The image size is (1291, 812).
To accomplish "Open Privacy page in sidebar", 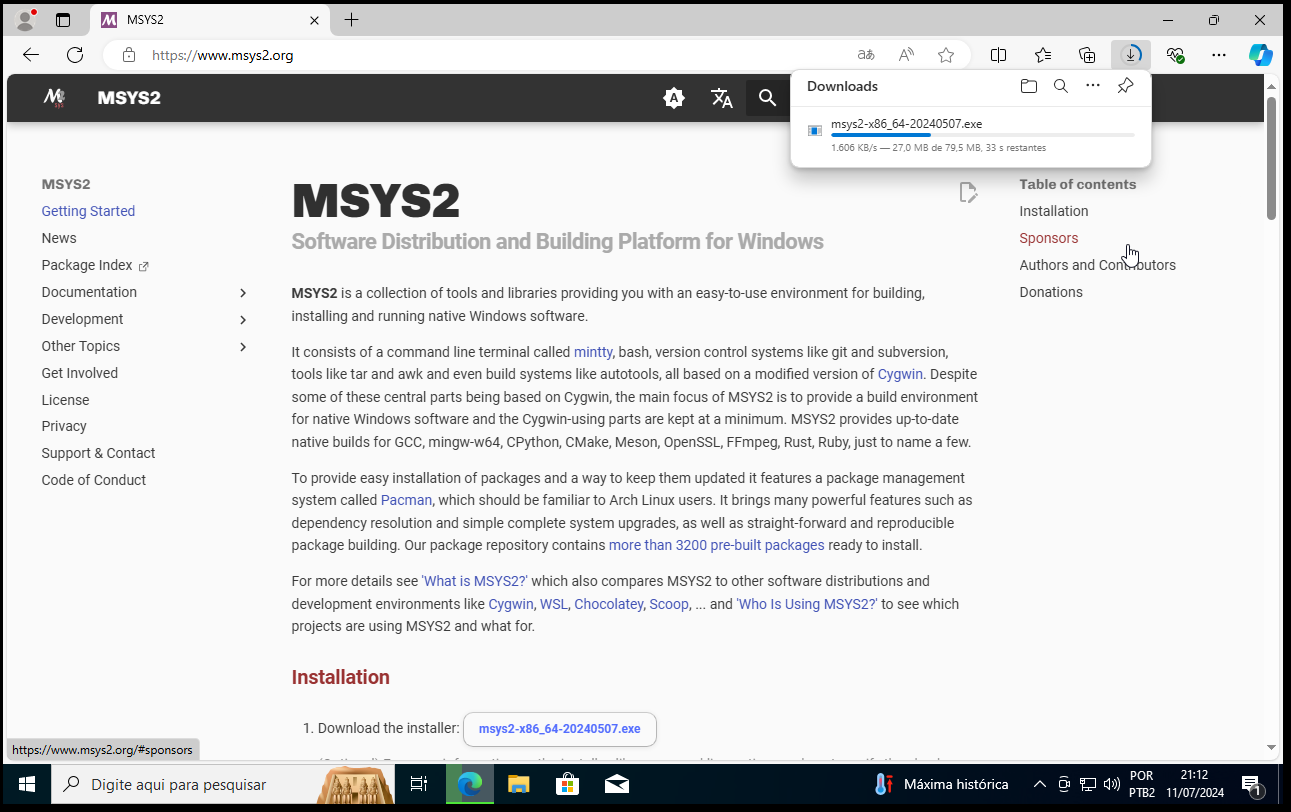I will coord(64,426).
